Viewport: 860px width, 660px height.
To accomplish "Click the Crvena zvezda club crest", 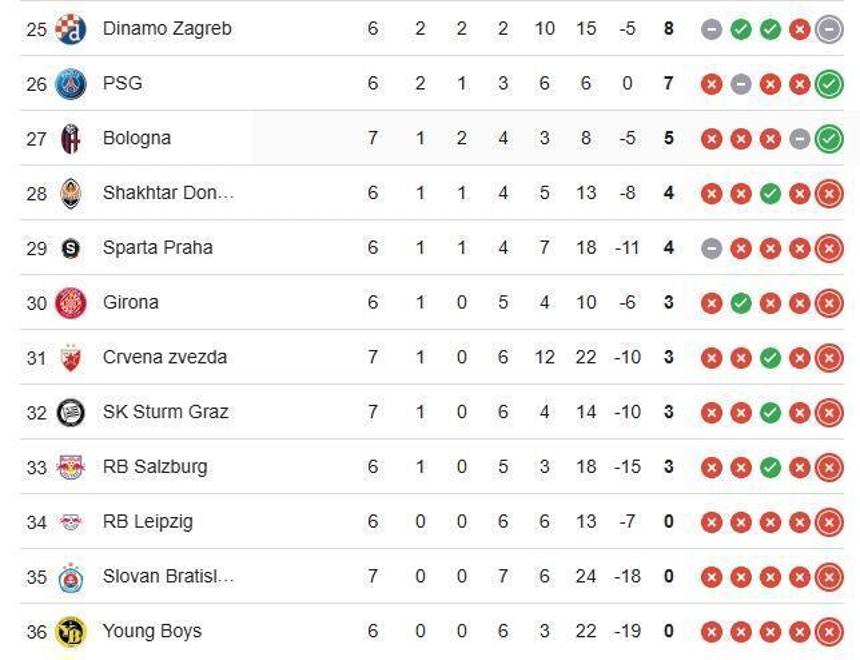I will click(x=71, y=357).
